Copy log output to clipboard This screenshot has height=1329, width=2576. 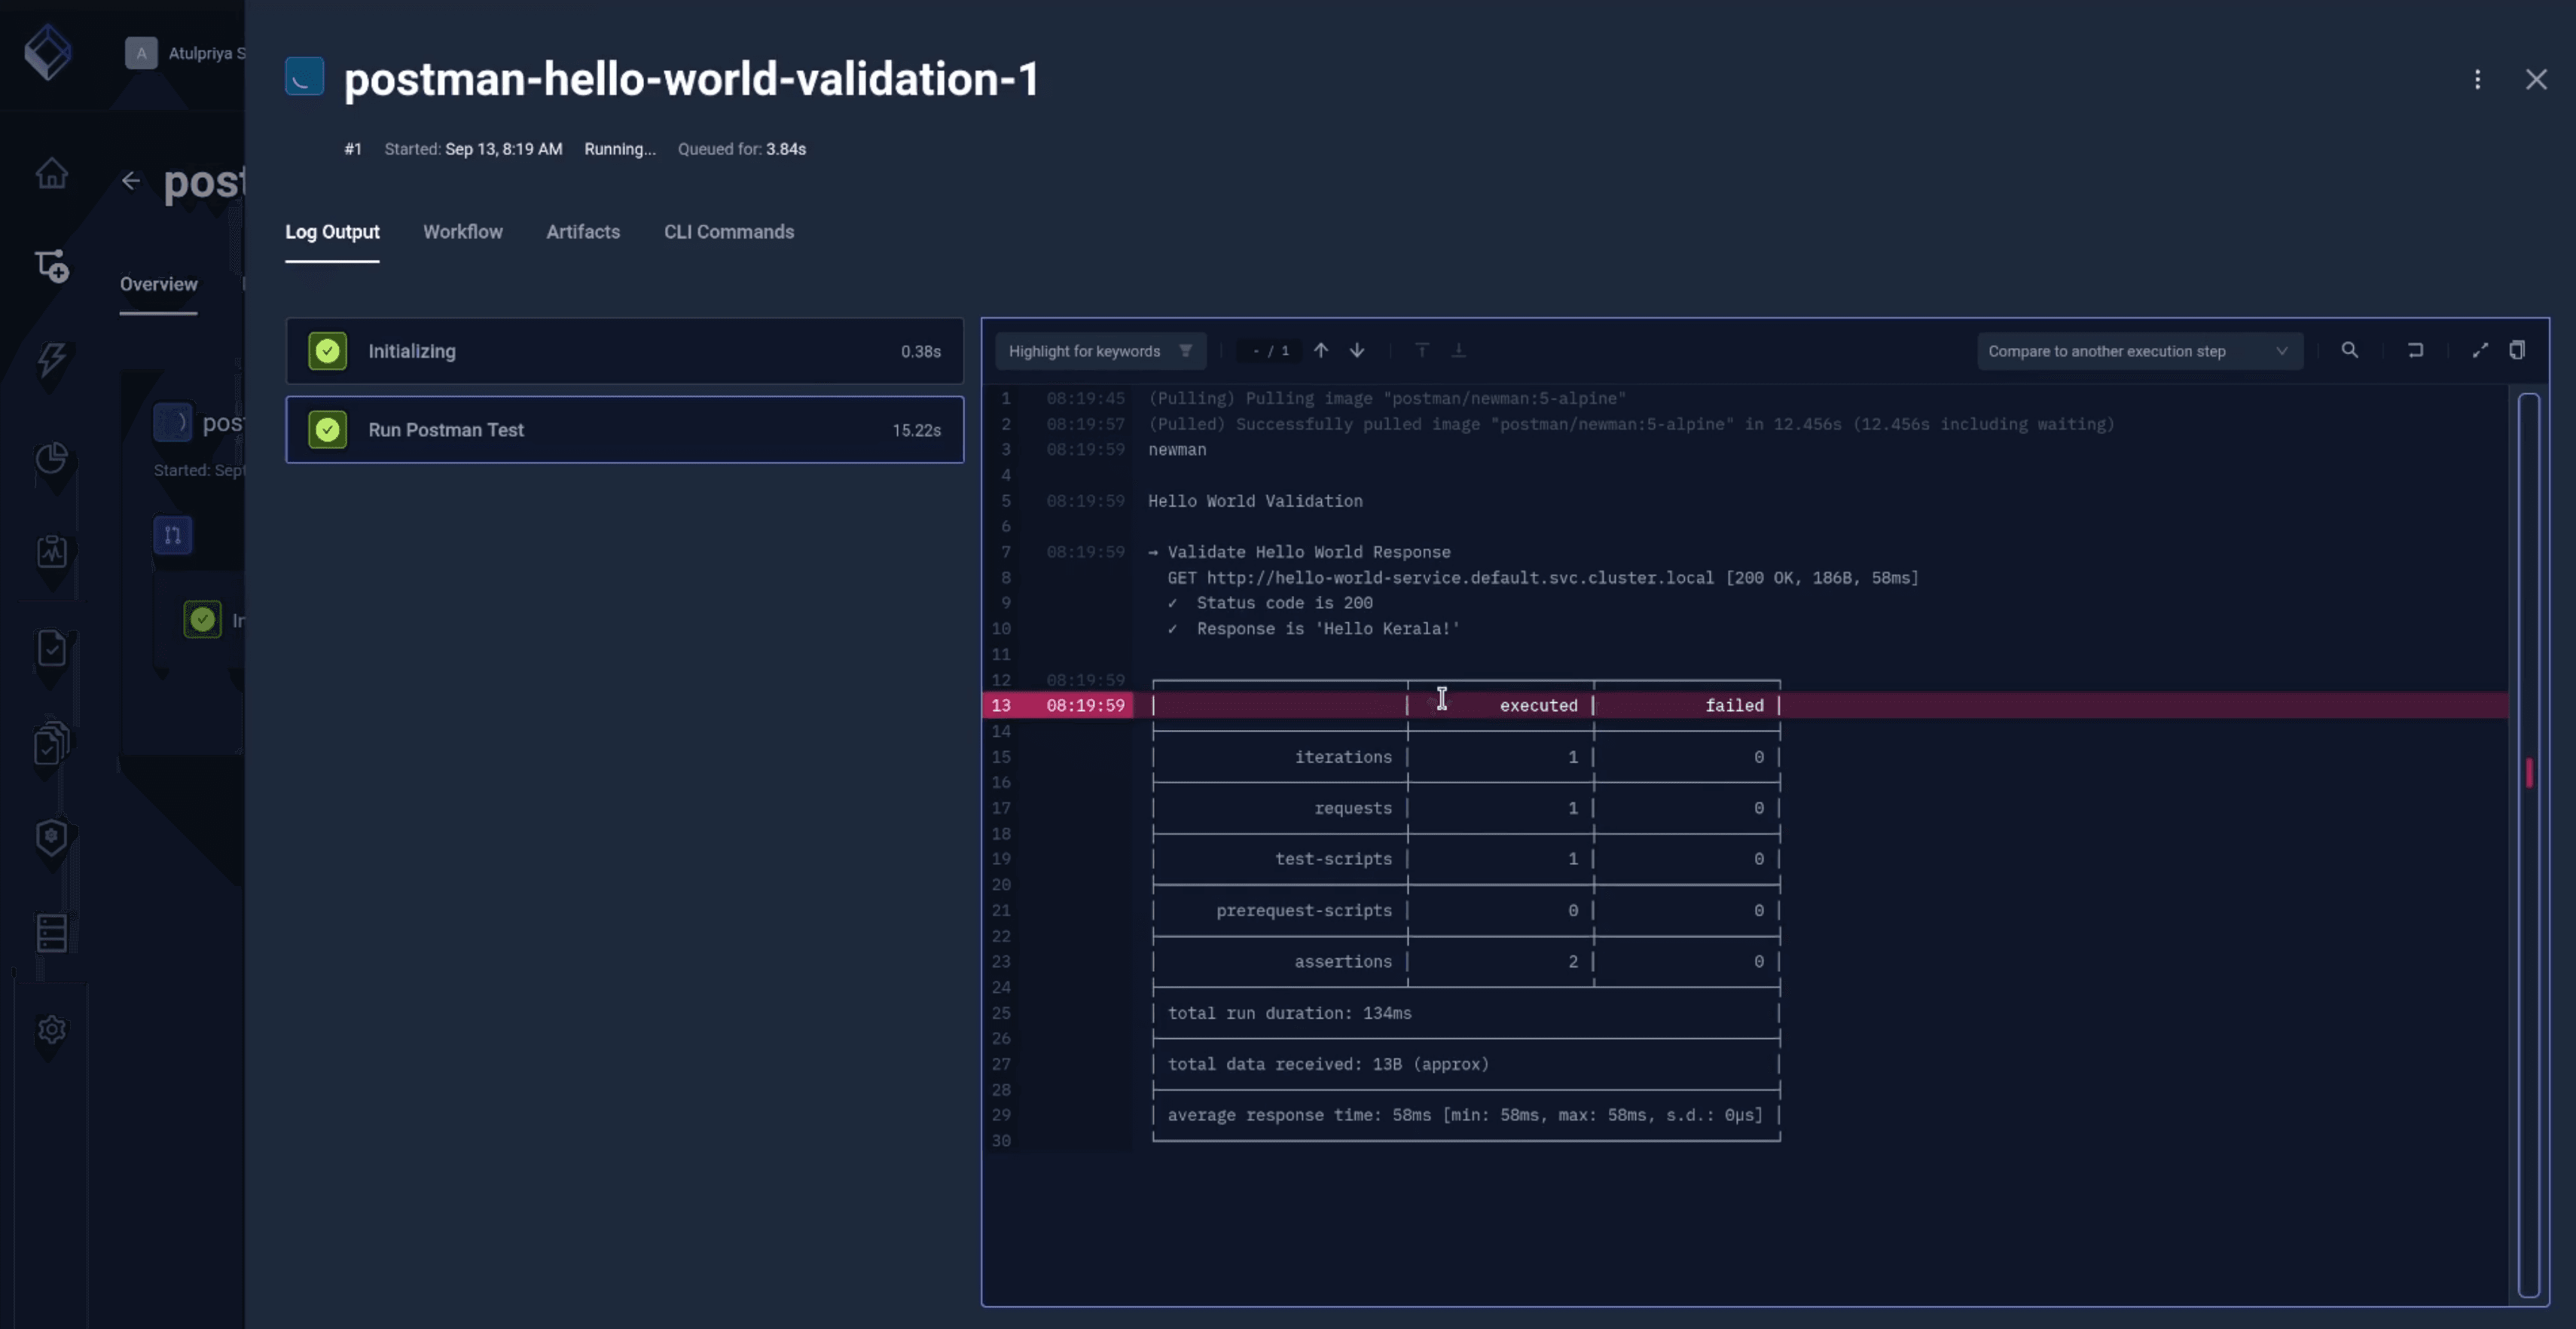coord(2517,350)
